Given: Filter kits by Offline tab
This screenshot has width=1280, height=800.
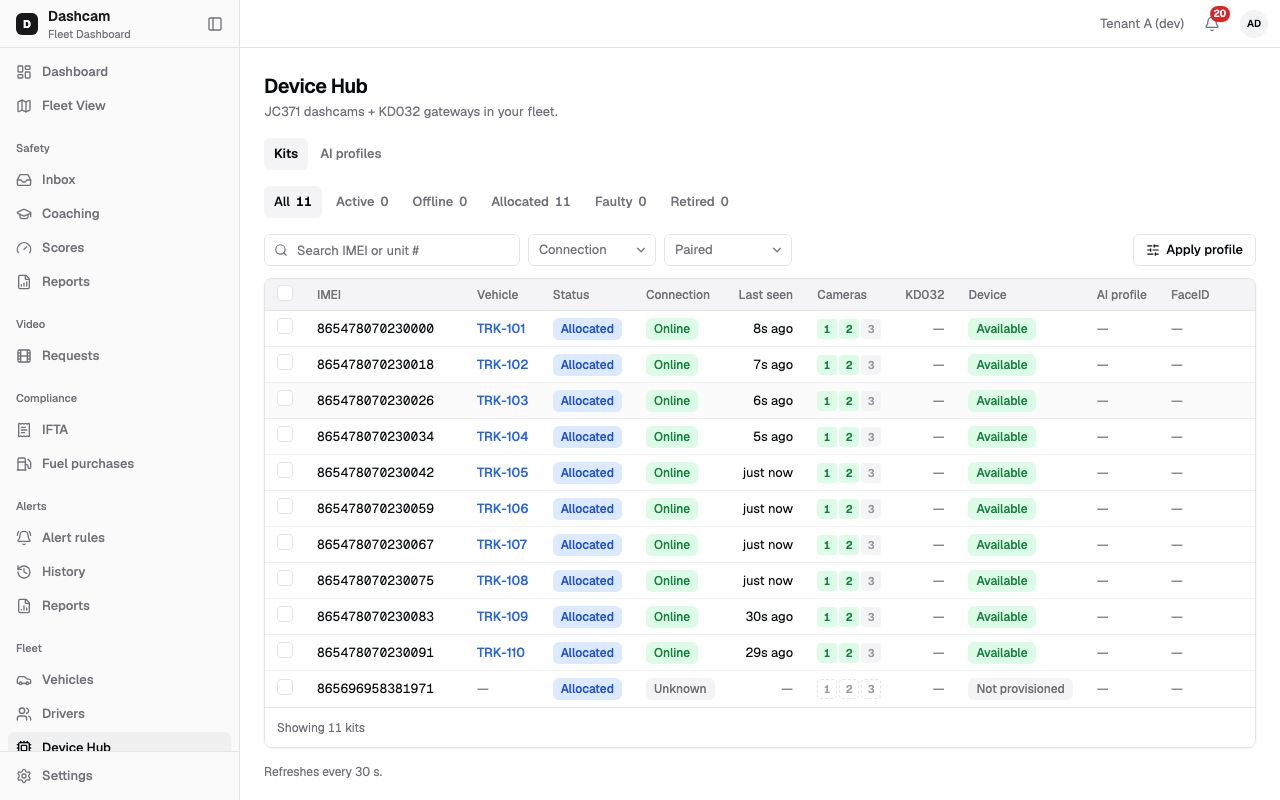Looking at the screenshot, I should (x=440, y=202).
